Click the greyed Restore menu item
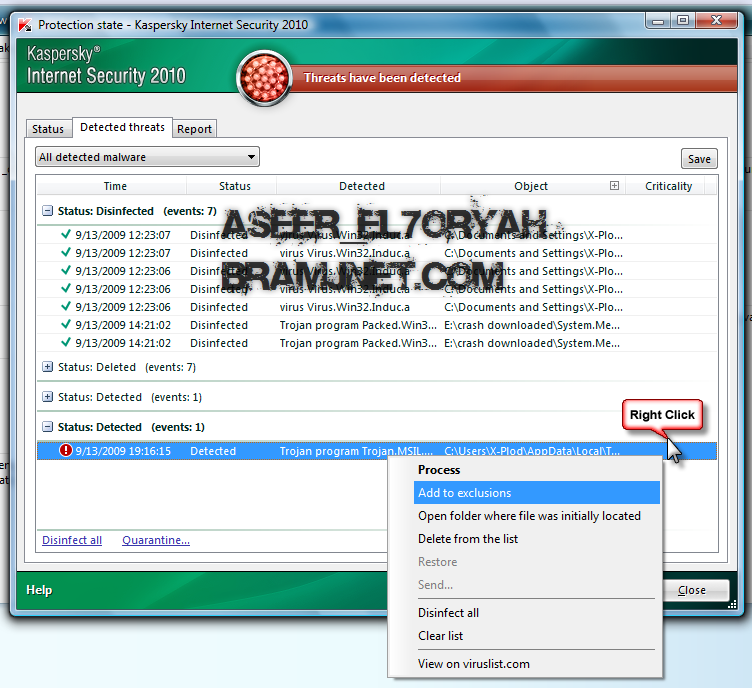The height and width of the screenshot is (688, 752). pyautogui.click(x=437, y=562)
